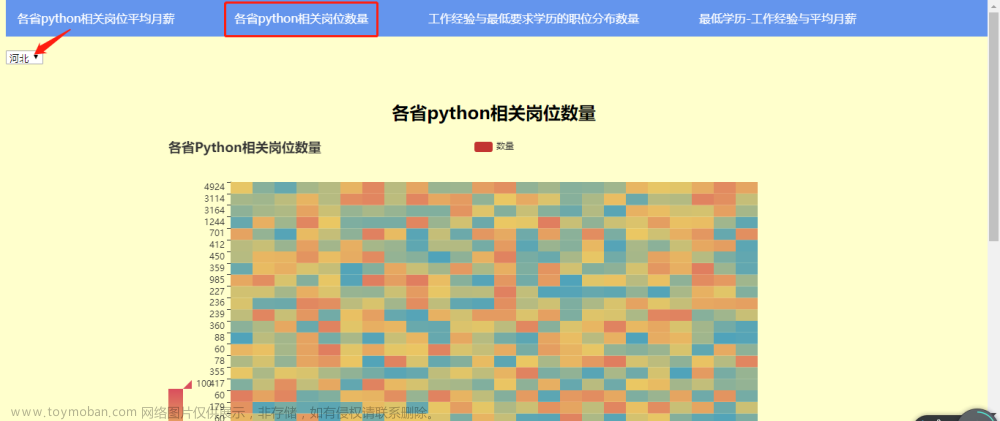The width and height of the screenshot is (1000, 421).
Task: Click the page heading 各省python相关岗位数量
Action: [494, 114]
